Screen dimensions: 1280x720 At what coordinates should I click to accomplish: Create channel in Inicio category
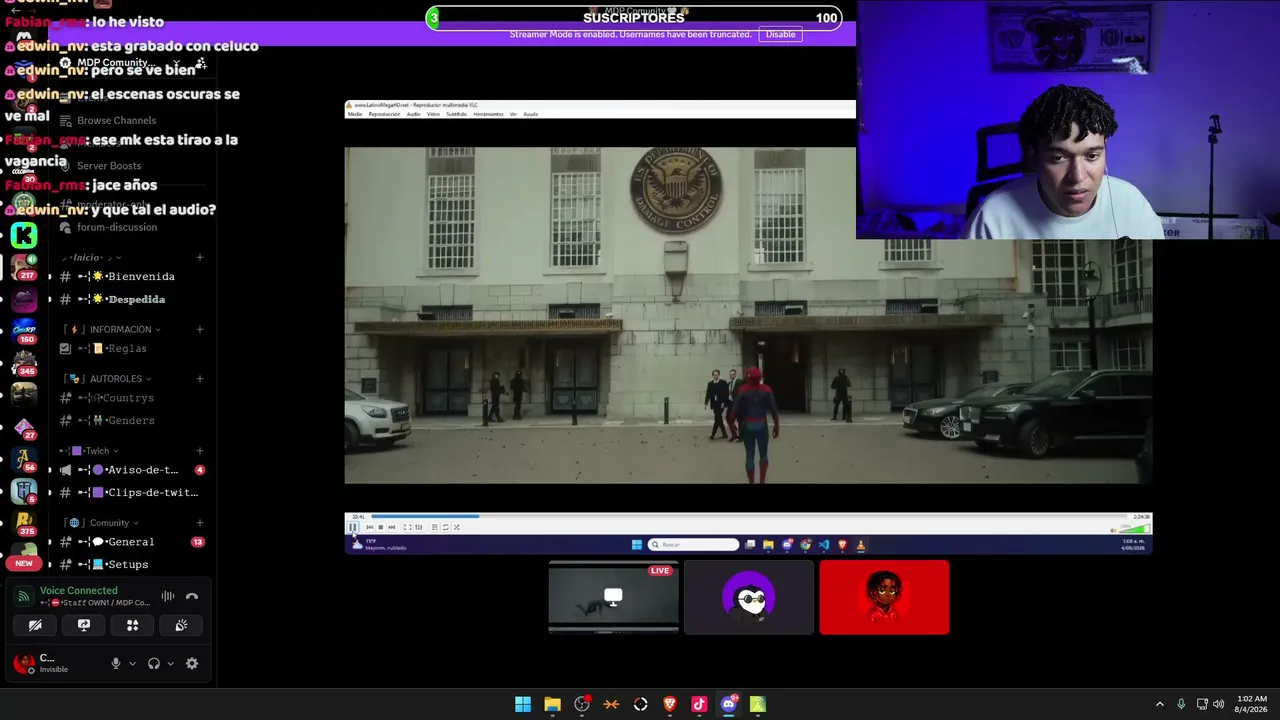200,258
